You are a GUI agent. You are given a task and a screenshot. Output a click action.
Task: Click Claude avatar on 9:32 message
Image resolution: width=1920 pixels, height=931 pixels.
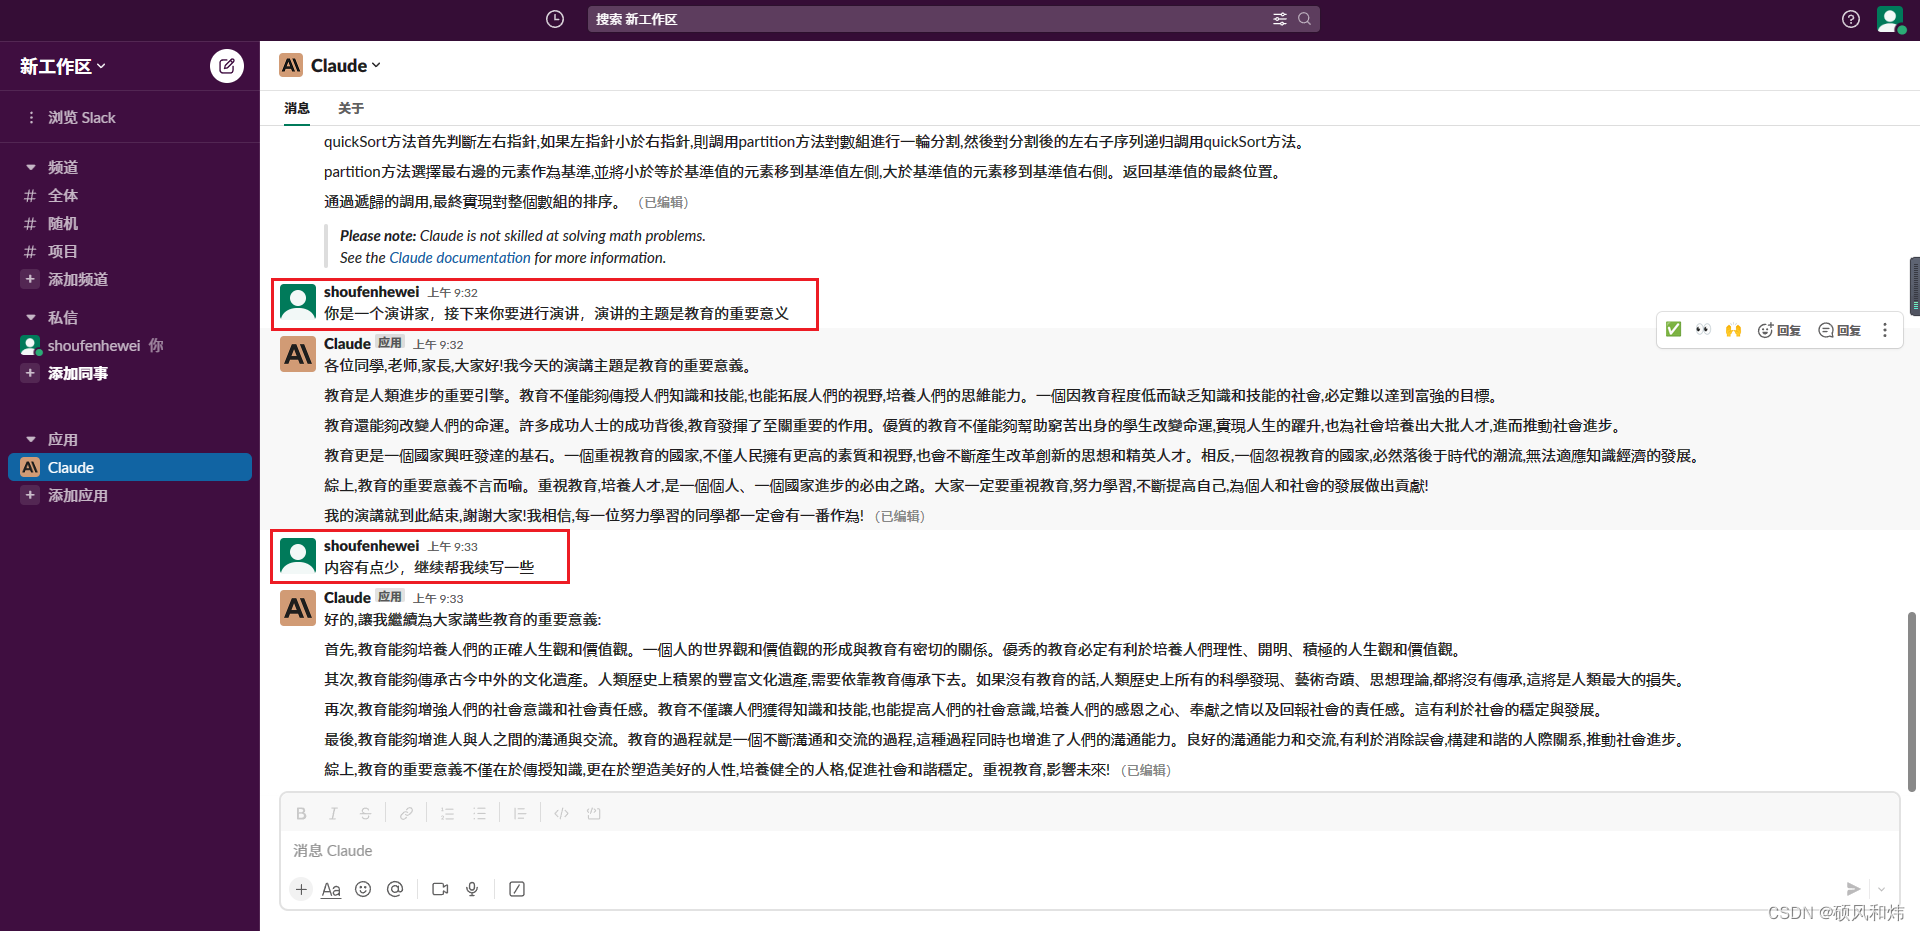pyautogui.click(x=298, y=354)
